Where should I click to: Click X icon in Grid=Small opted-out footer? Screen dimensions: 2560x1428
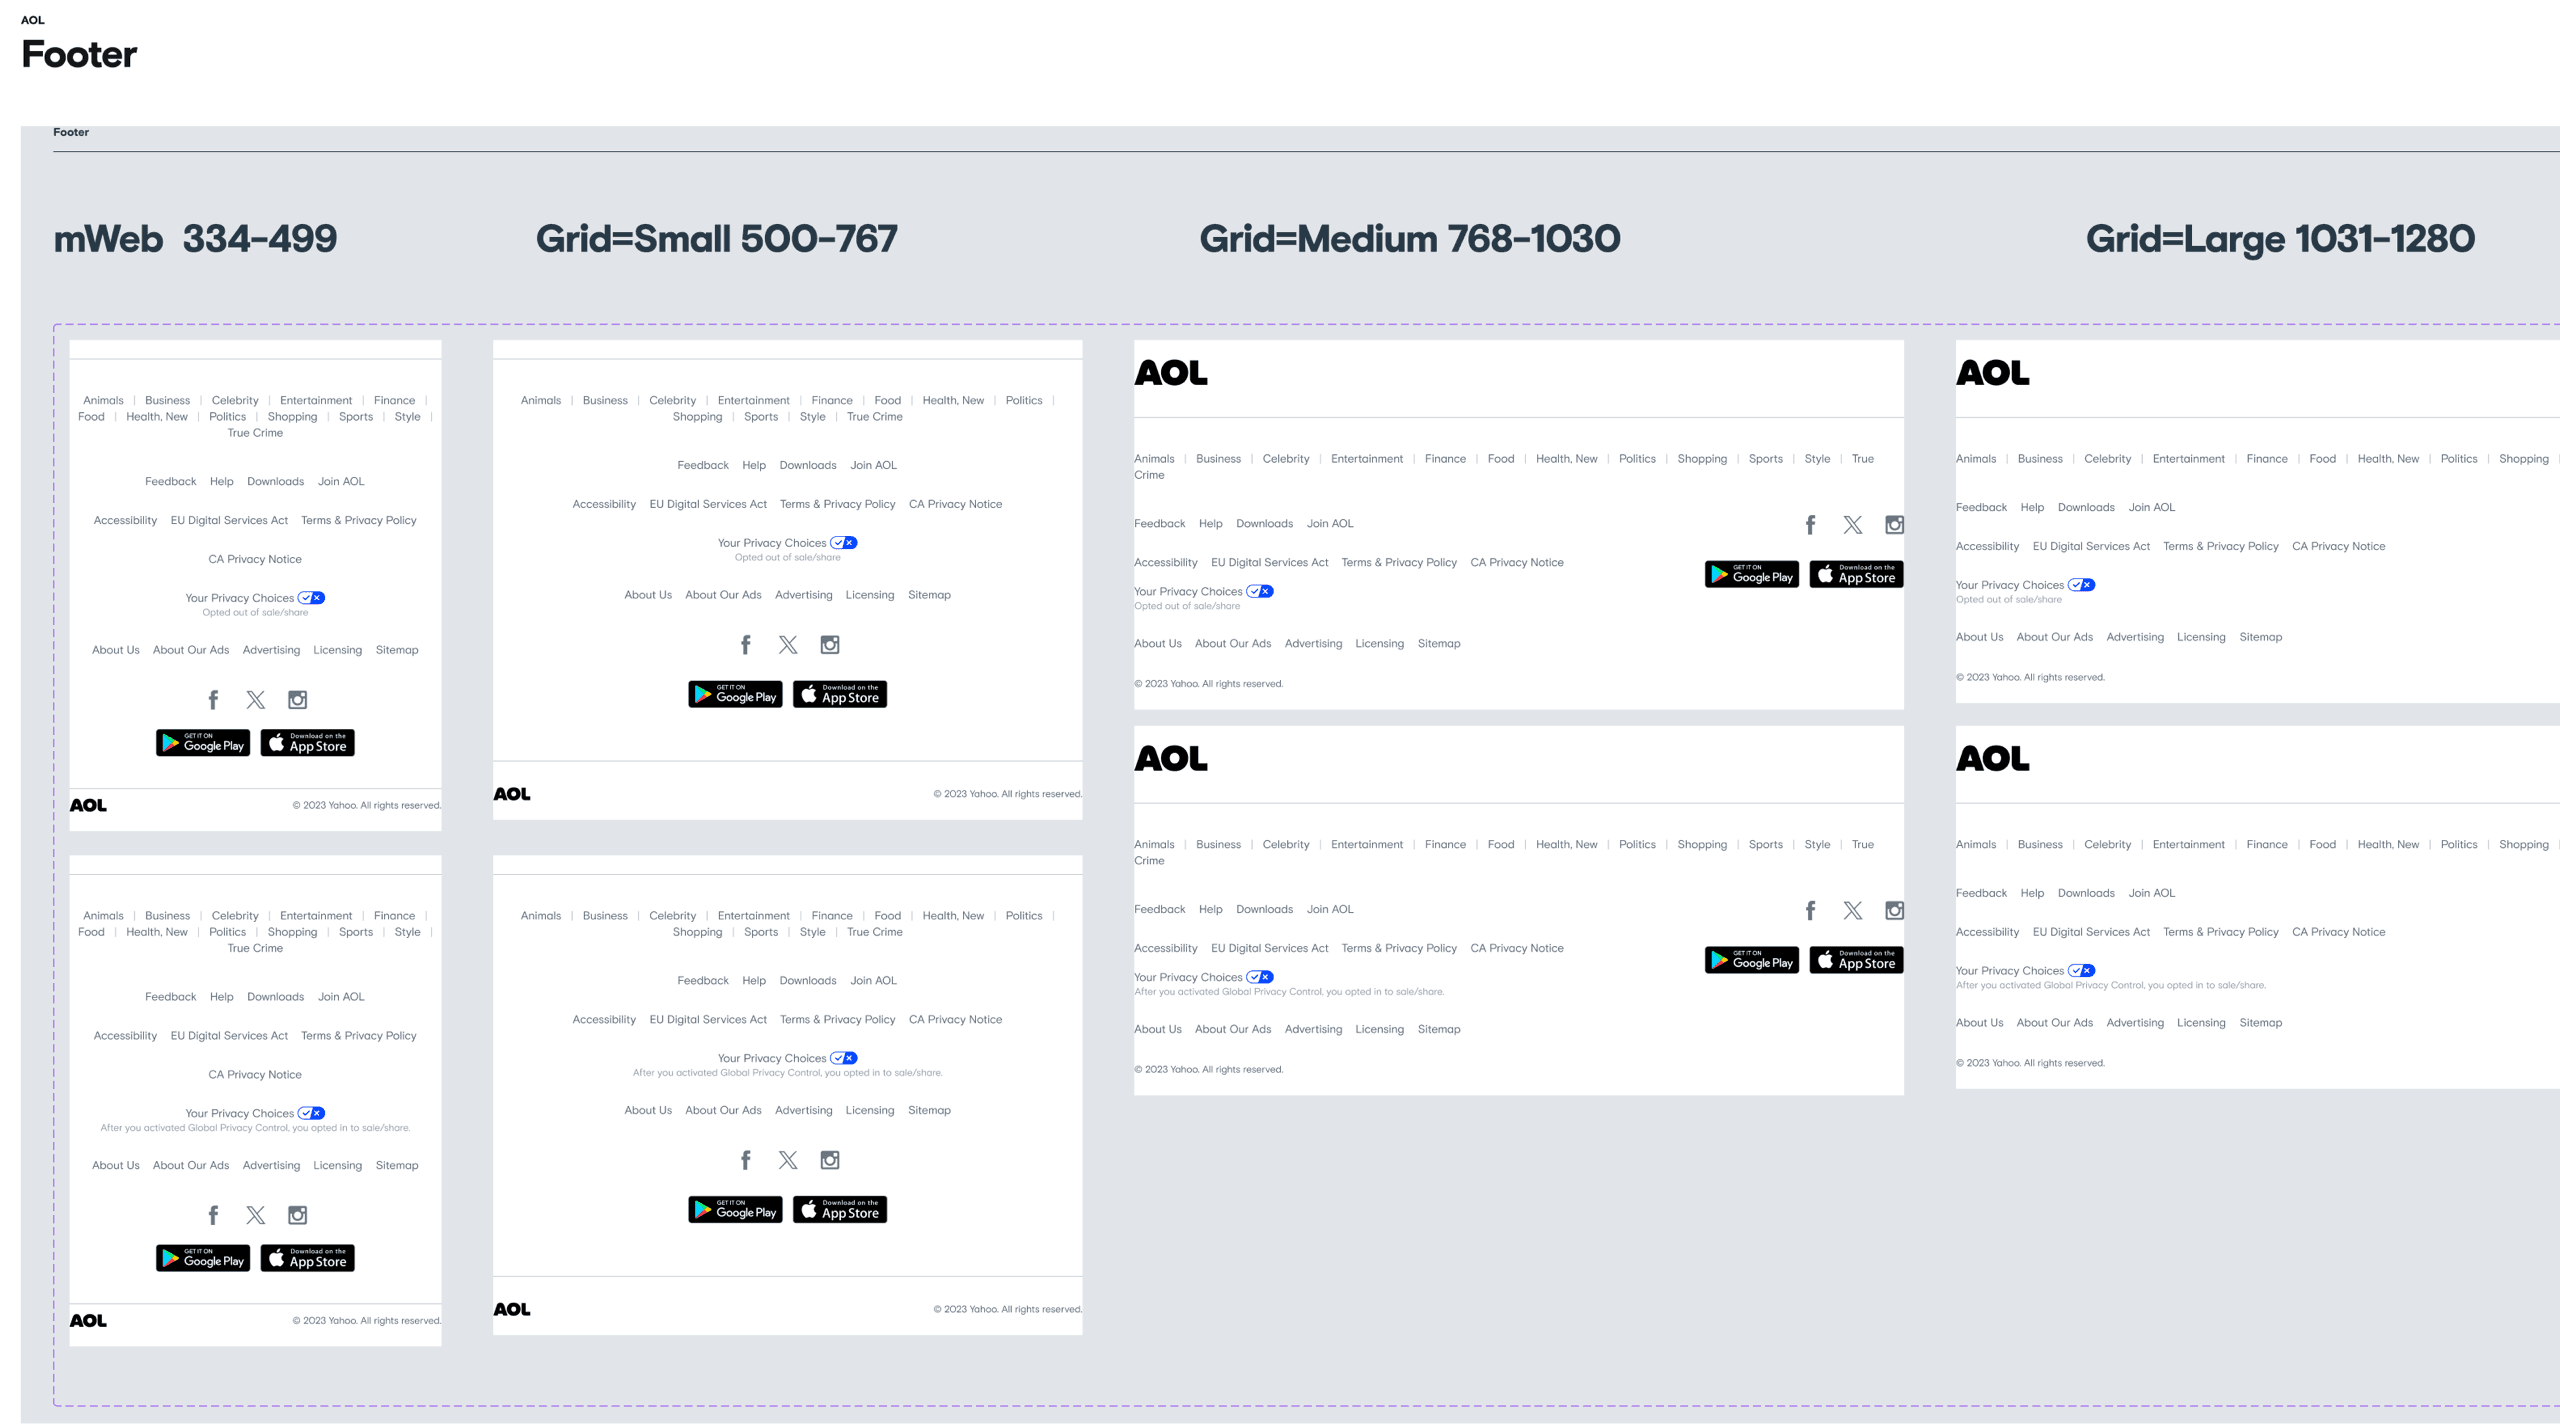point(788,645)
